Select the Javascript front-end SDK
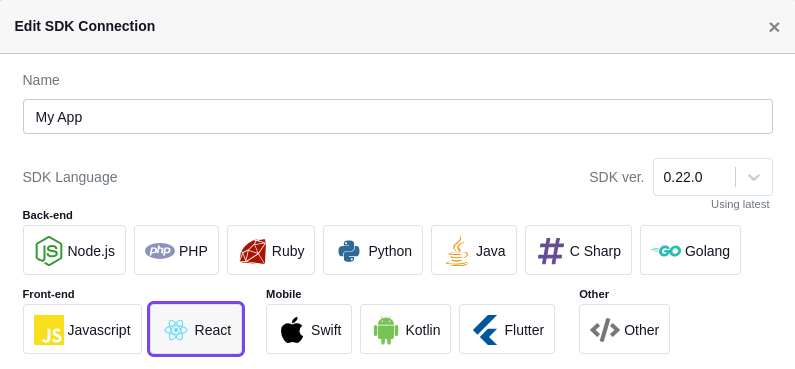Image resolution: width=795 pixels, height=369 pixels. [83, 329]
